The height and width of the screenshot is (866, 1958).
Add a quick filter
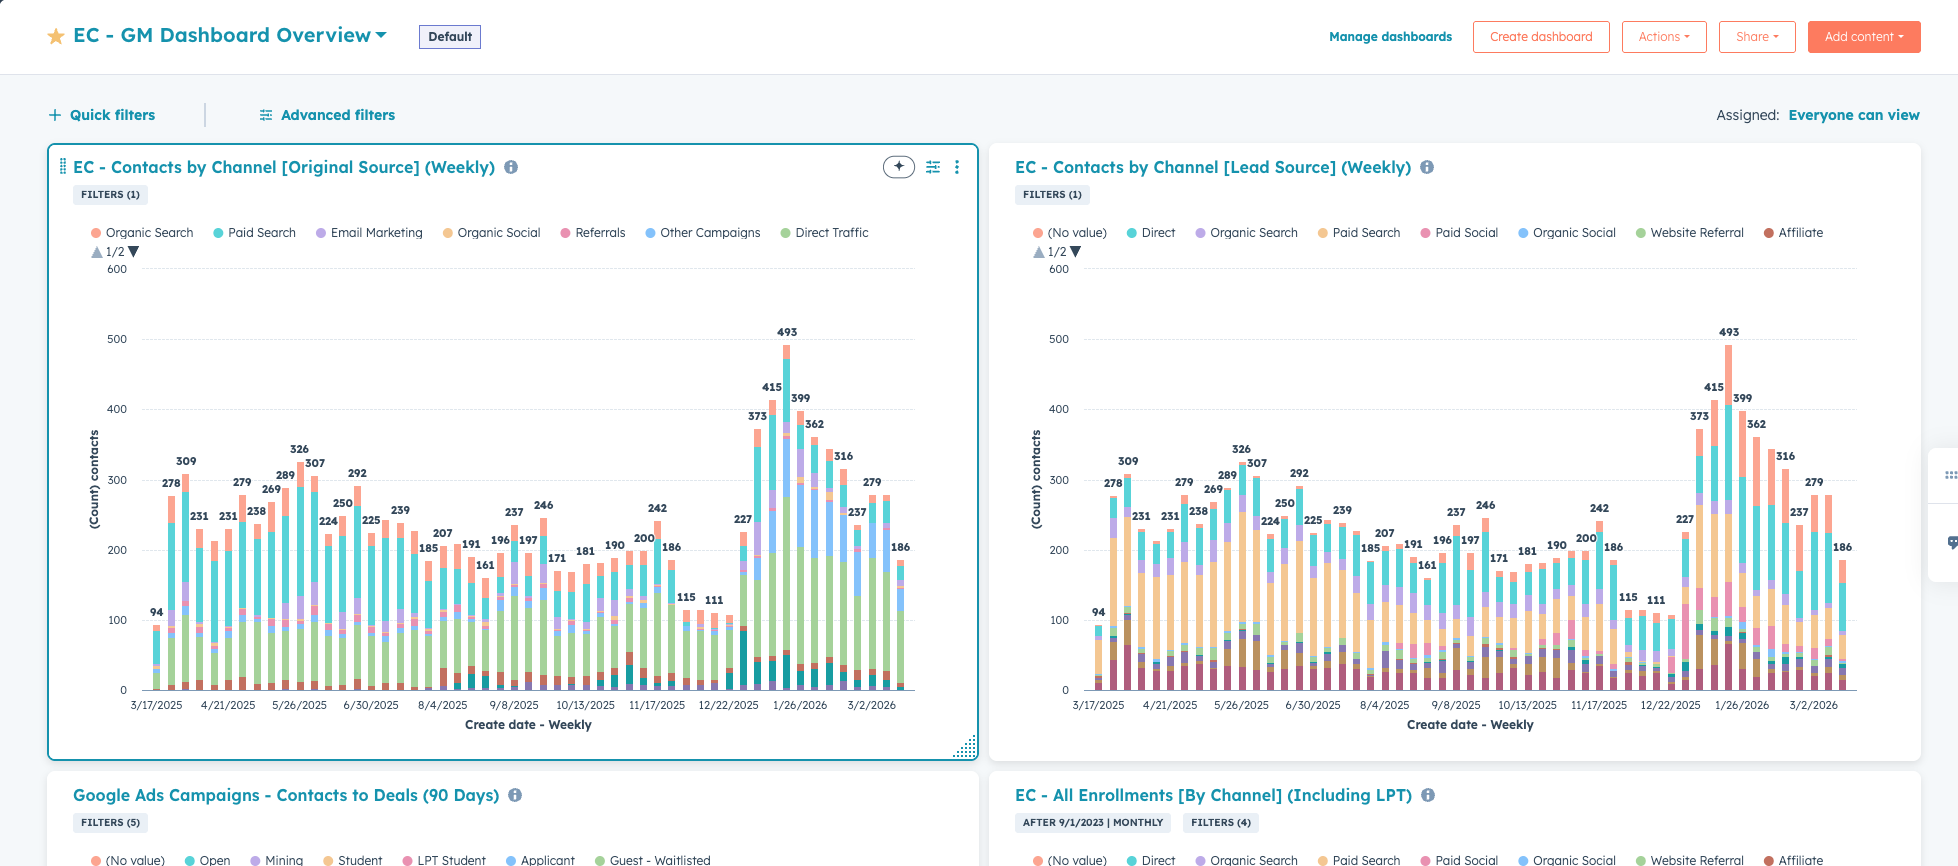tap(102, 115)
